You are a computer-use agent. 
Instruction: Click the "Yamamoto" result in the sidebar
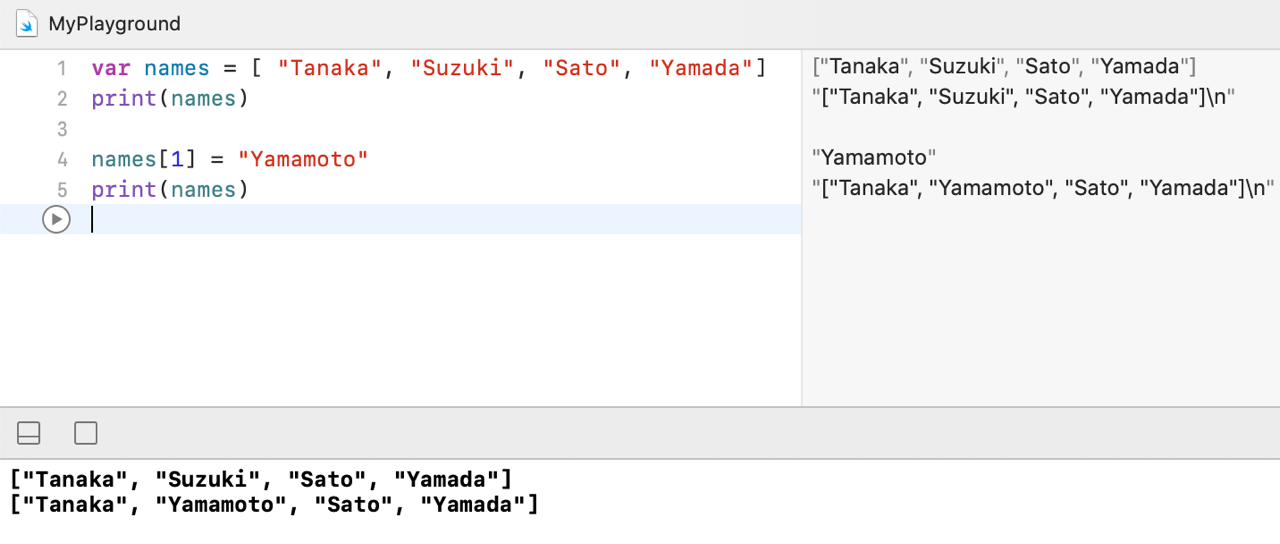point(874,157)
